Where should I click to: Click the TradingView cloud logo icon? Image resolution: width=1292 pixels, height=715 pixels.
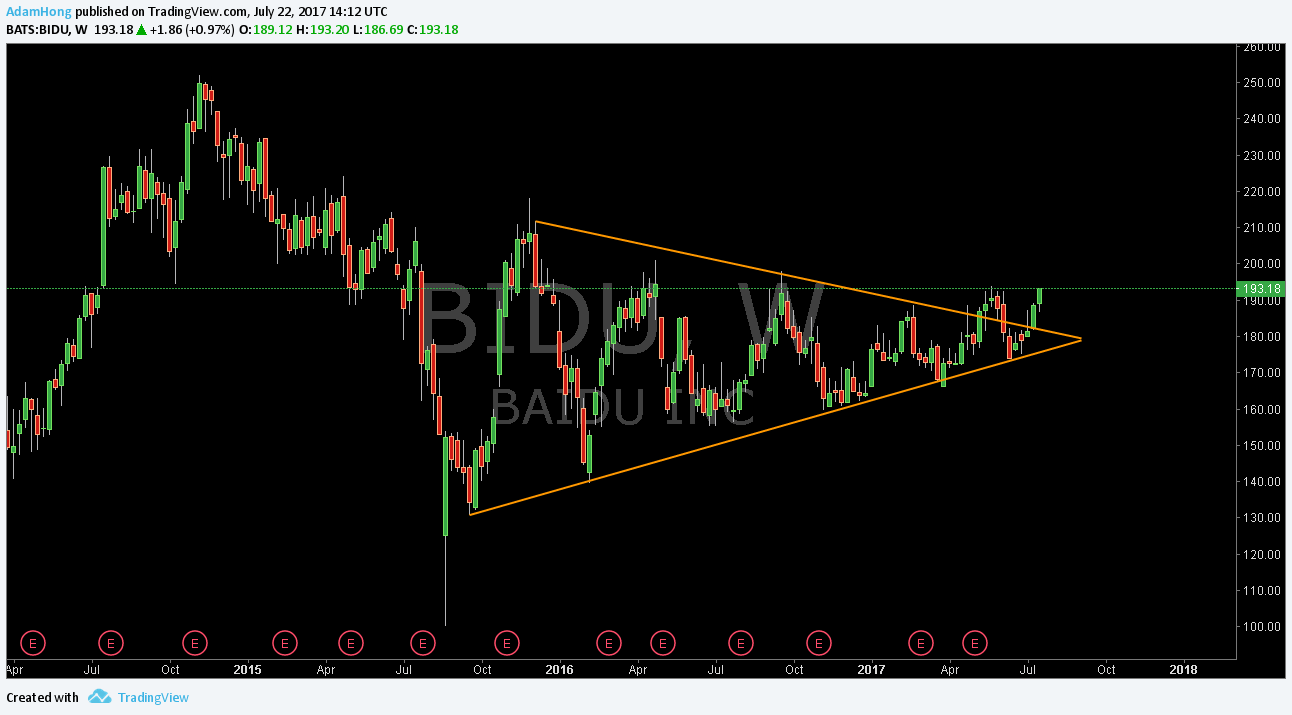pos(99,697)
